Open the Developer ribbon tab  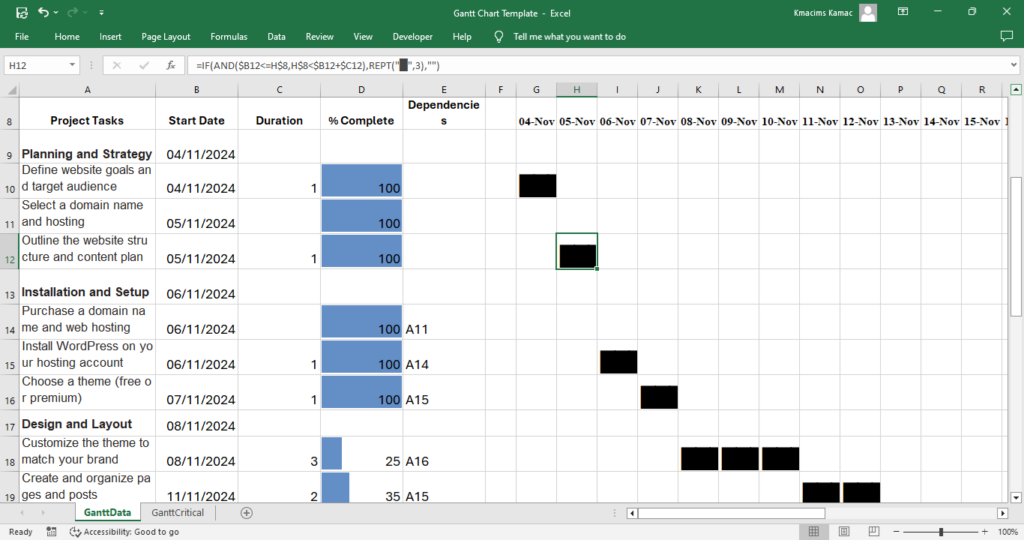412,37
